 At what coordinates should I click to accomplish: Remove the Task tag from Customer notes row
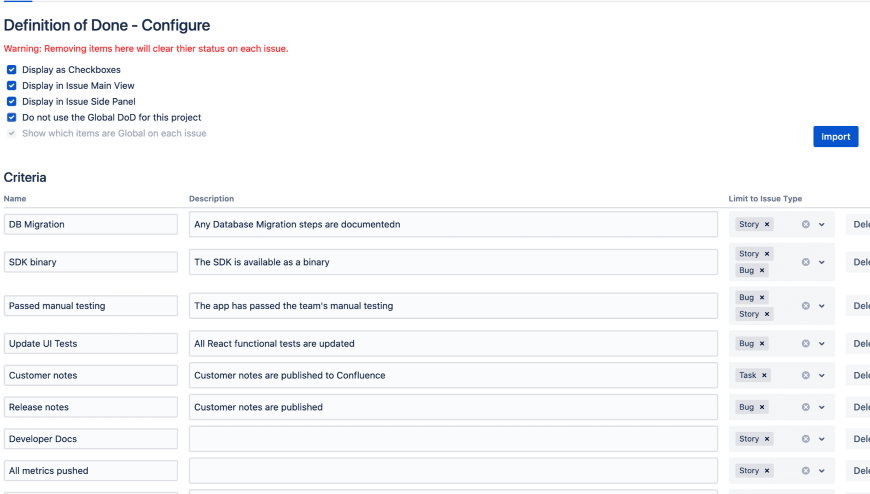pos(765,376)
